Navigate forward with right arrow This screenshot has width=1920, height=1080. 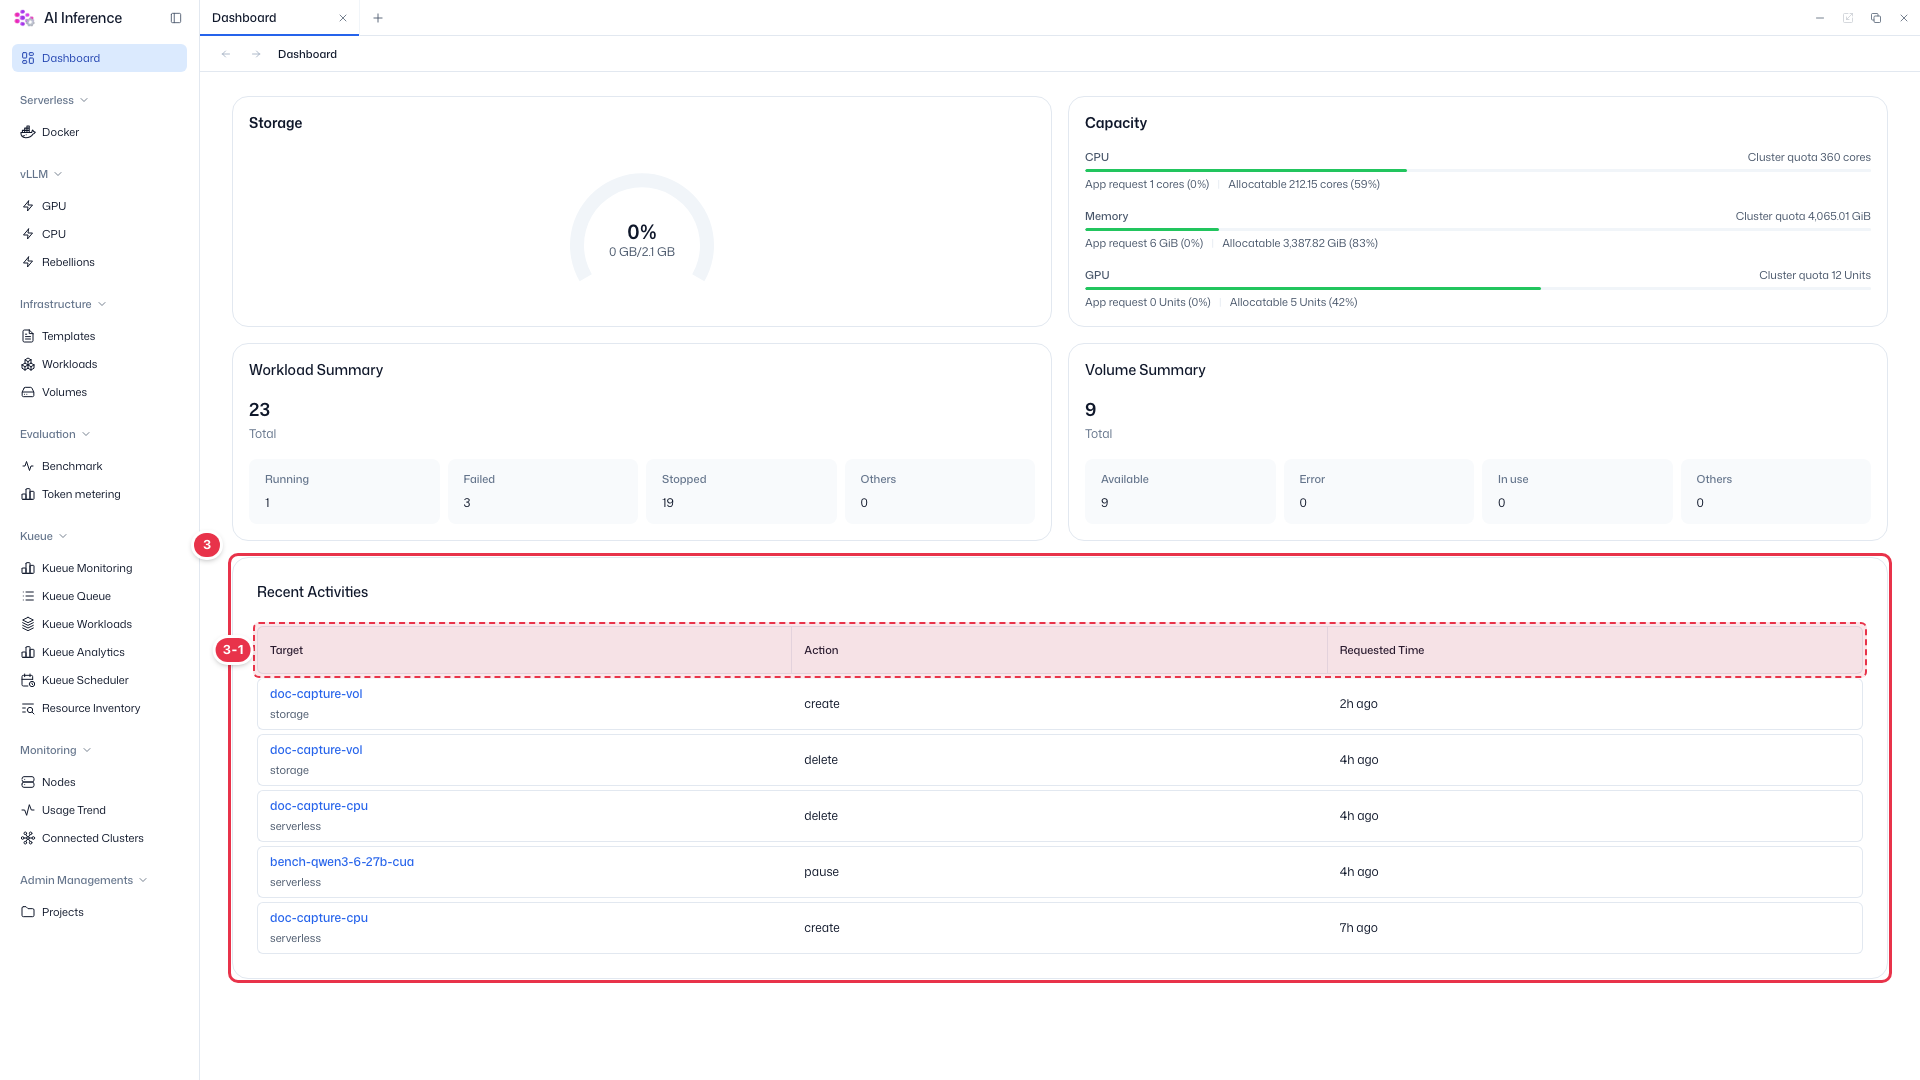click(x=256, y=54)
